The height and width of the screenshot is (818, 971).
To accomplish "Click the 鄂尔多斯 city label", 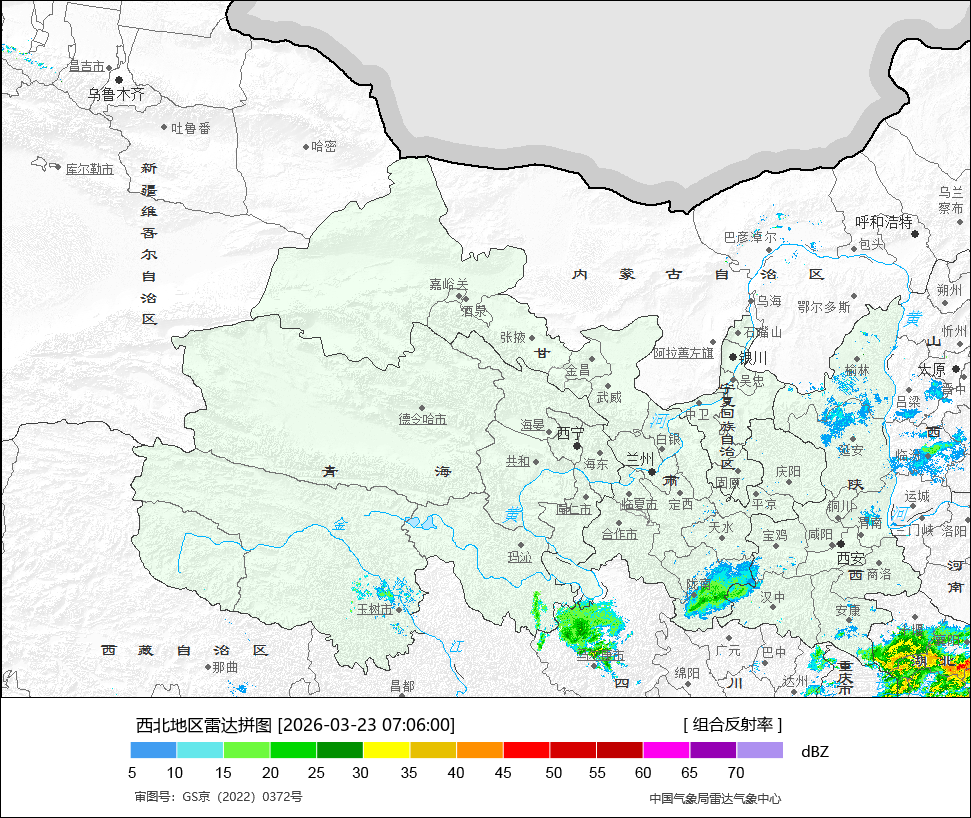I will pyautogui.click(x=824, y=307).
